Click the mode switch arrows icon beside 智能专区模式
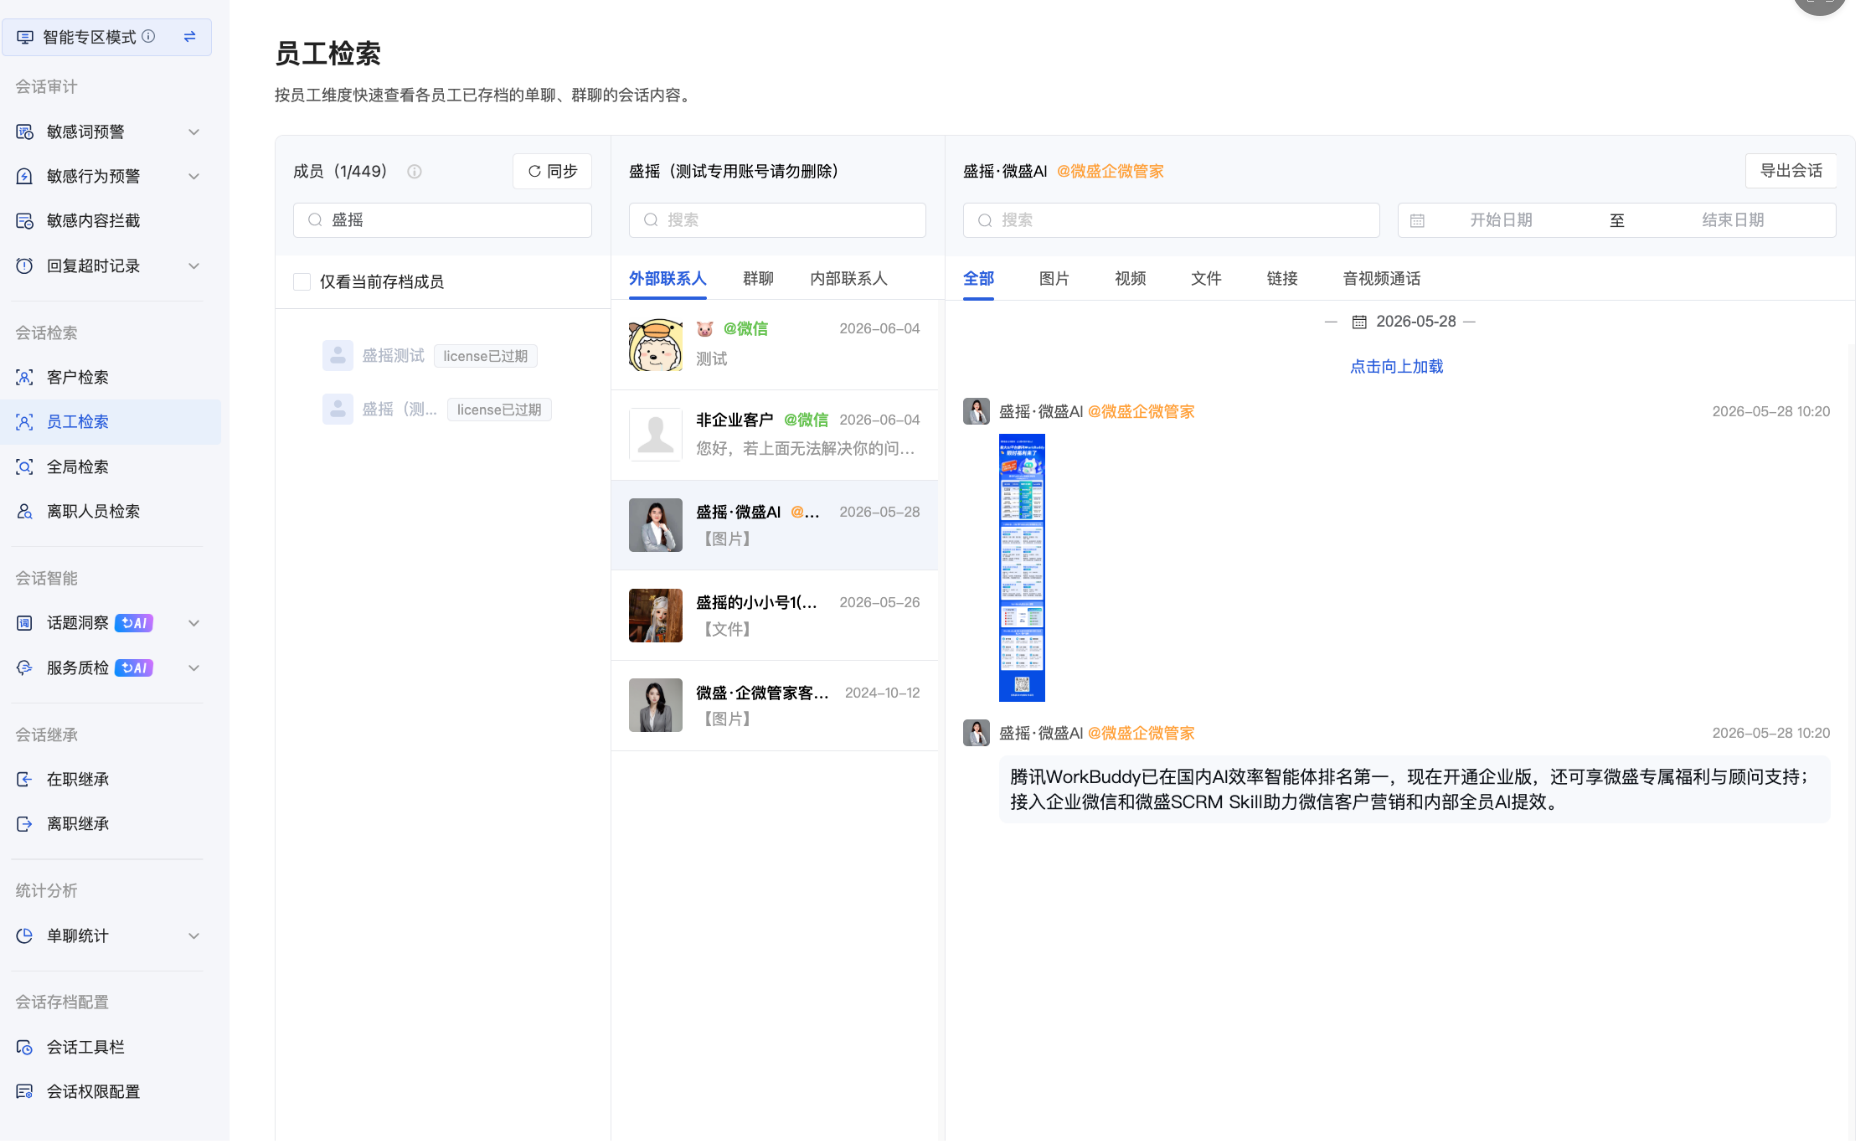This screenshot has width=1872, height=1142. 189,37
